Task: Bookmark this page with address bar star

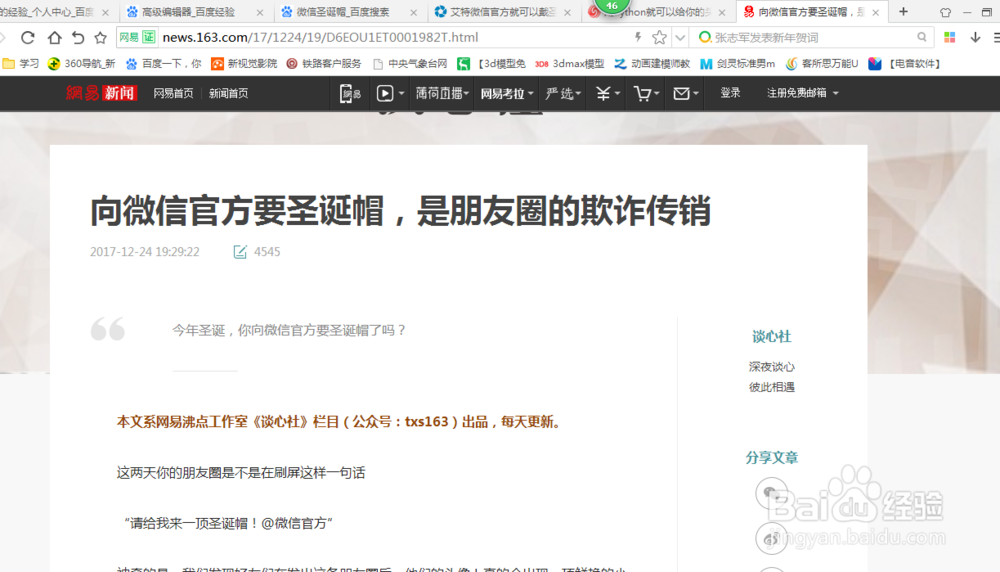Action: click(659, 38)
